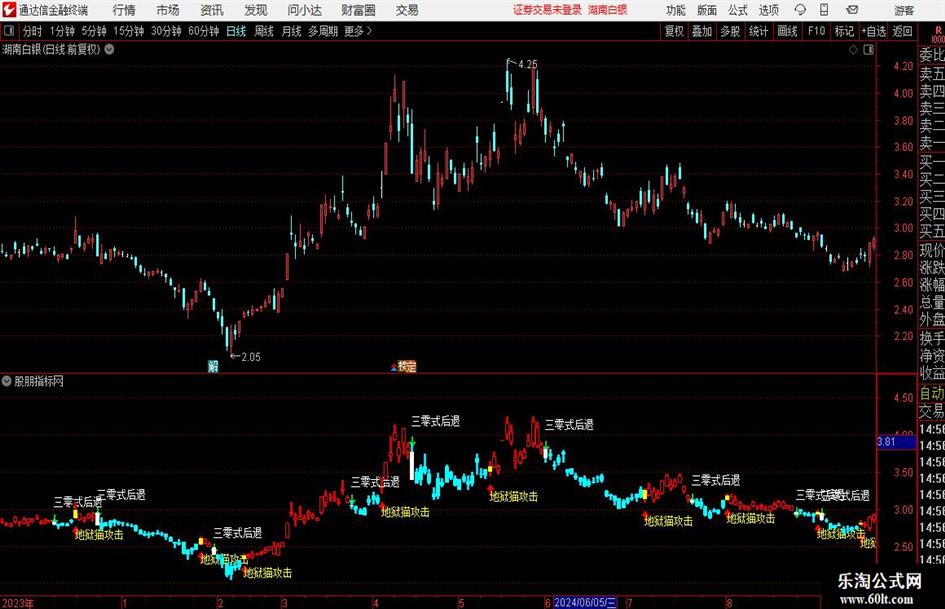Viewport: 945px width, 609px height.
Task: Open the 功能 menu
Action: [676, 10]
